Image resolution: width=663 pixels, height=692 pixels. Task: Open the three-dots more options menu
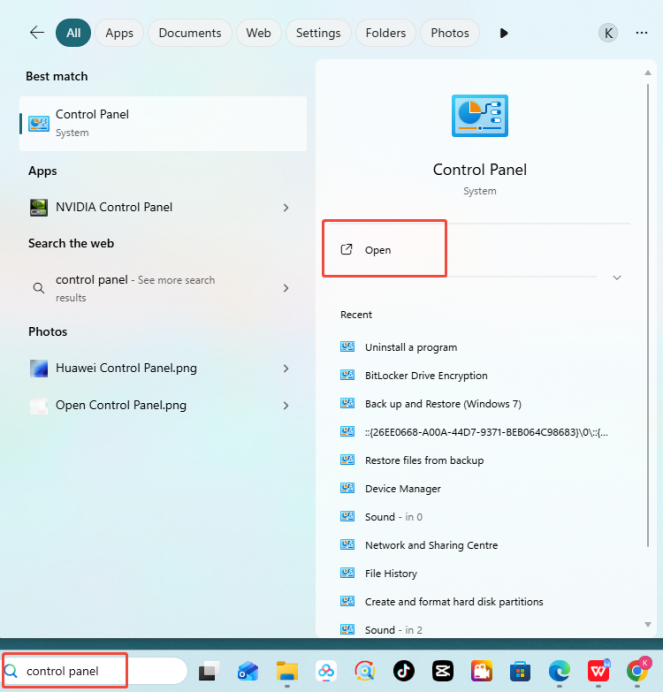641,33
